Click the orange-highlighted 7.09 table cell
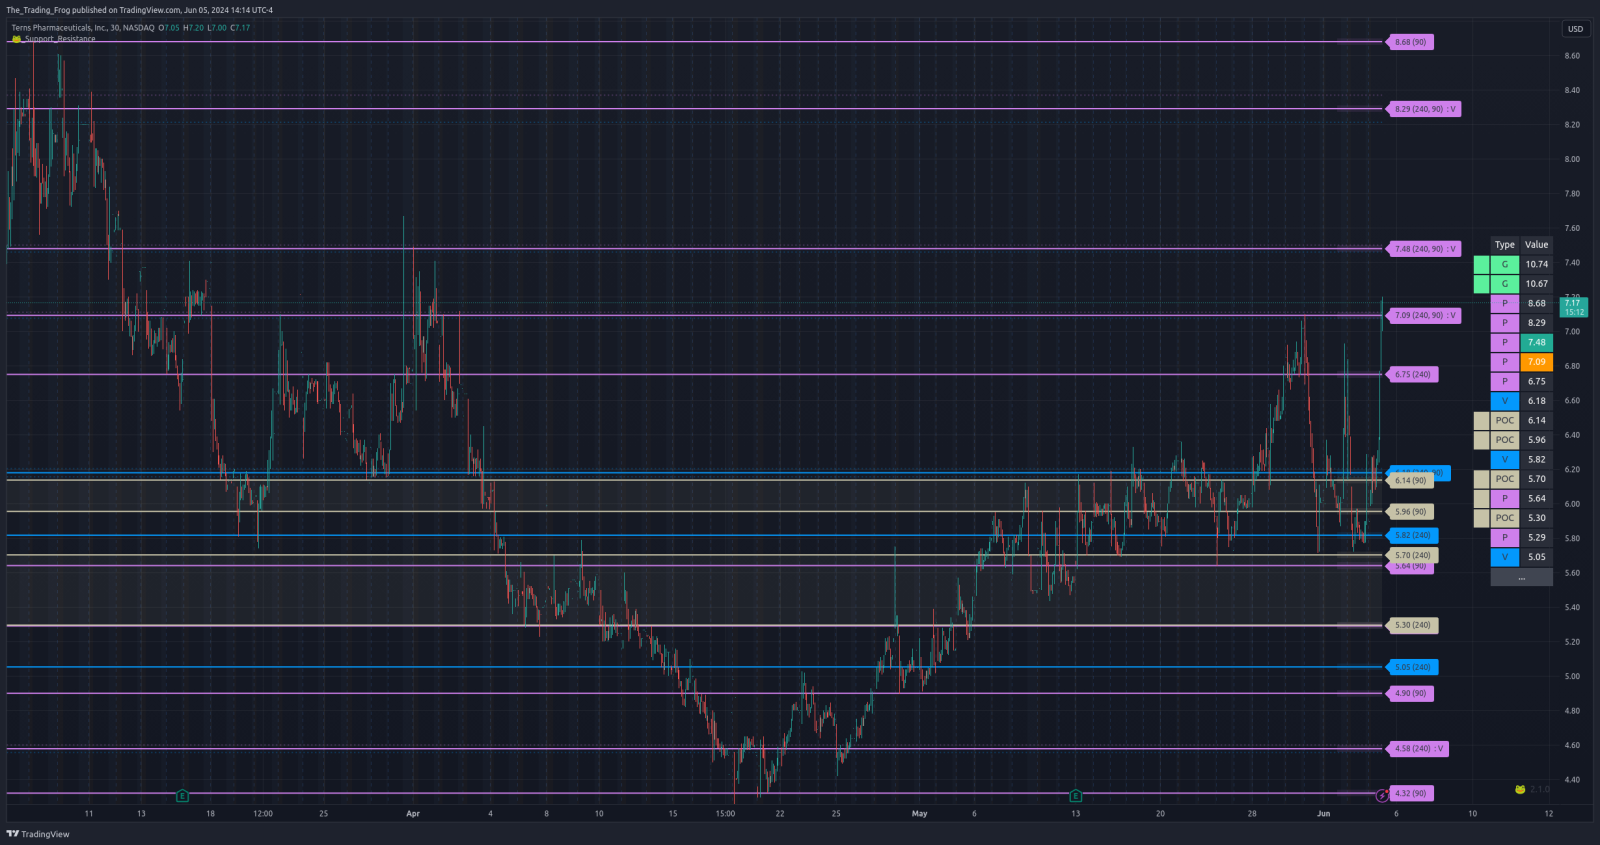 pos(1536,362)
